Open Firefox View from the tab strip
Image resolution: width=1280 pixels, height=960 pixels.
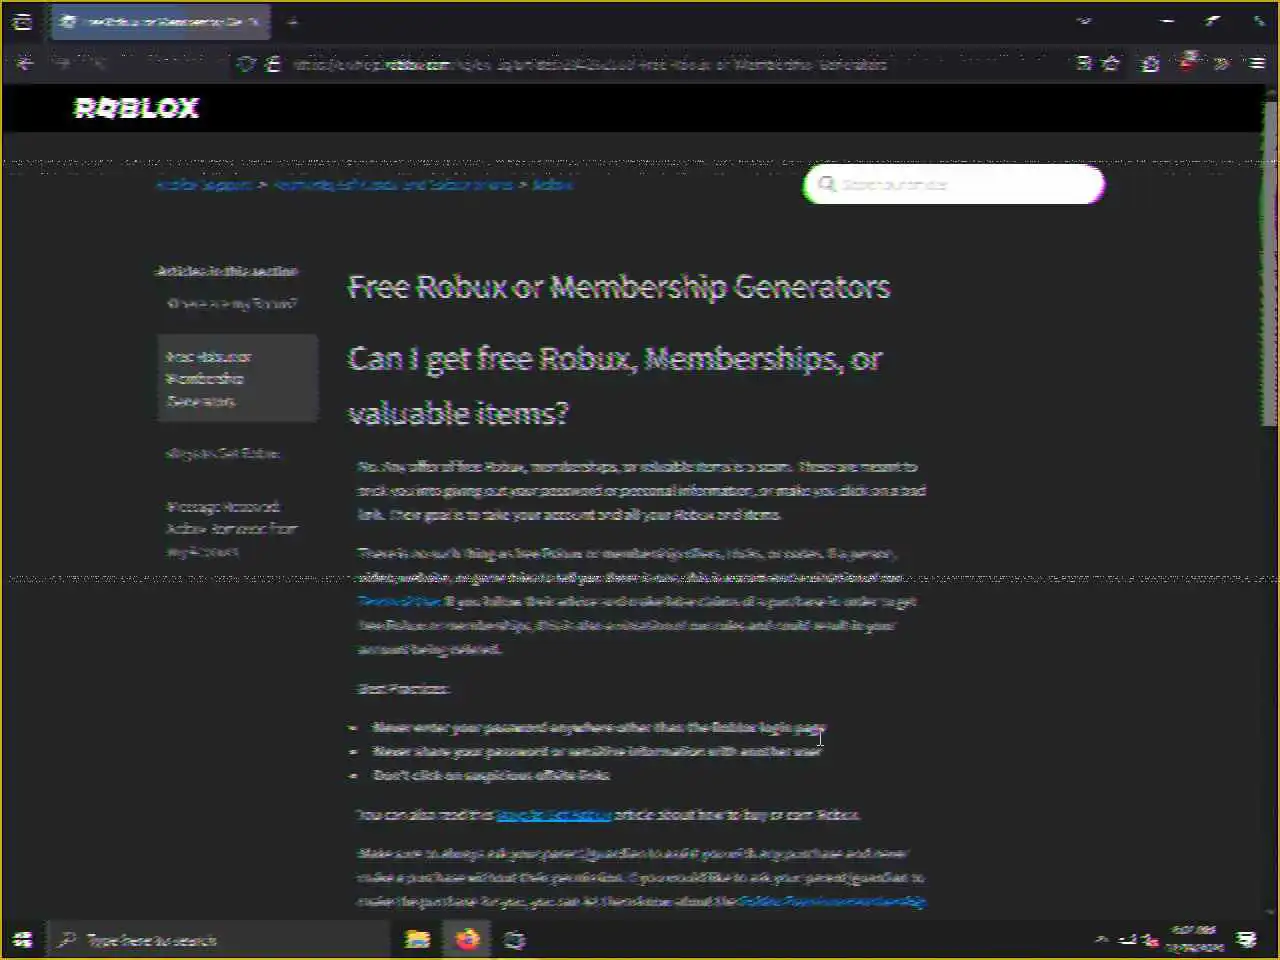pyautogui.click(x=22, y=21)
